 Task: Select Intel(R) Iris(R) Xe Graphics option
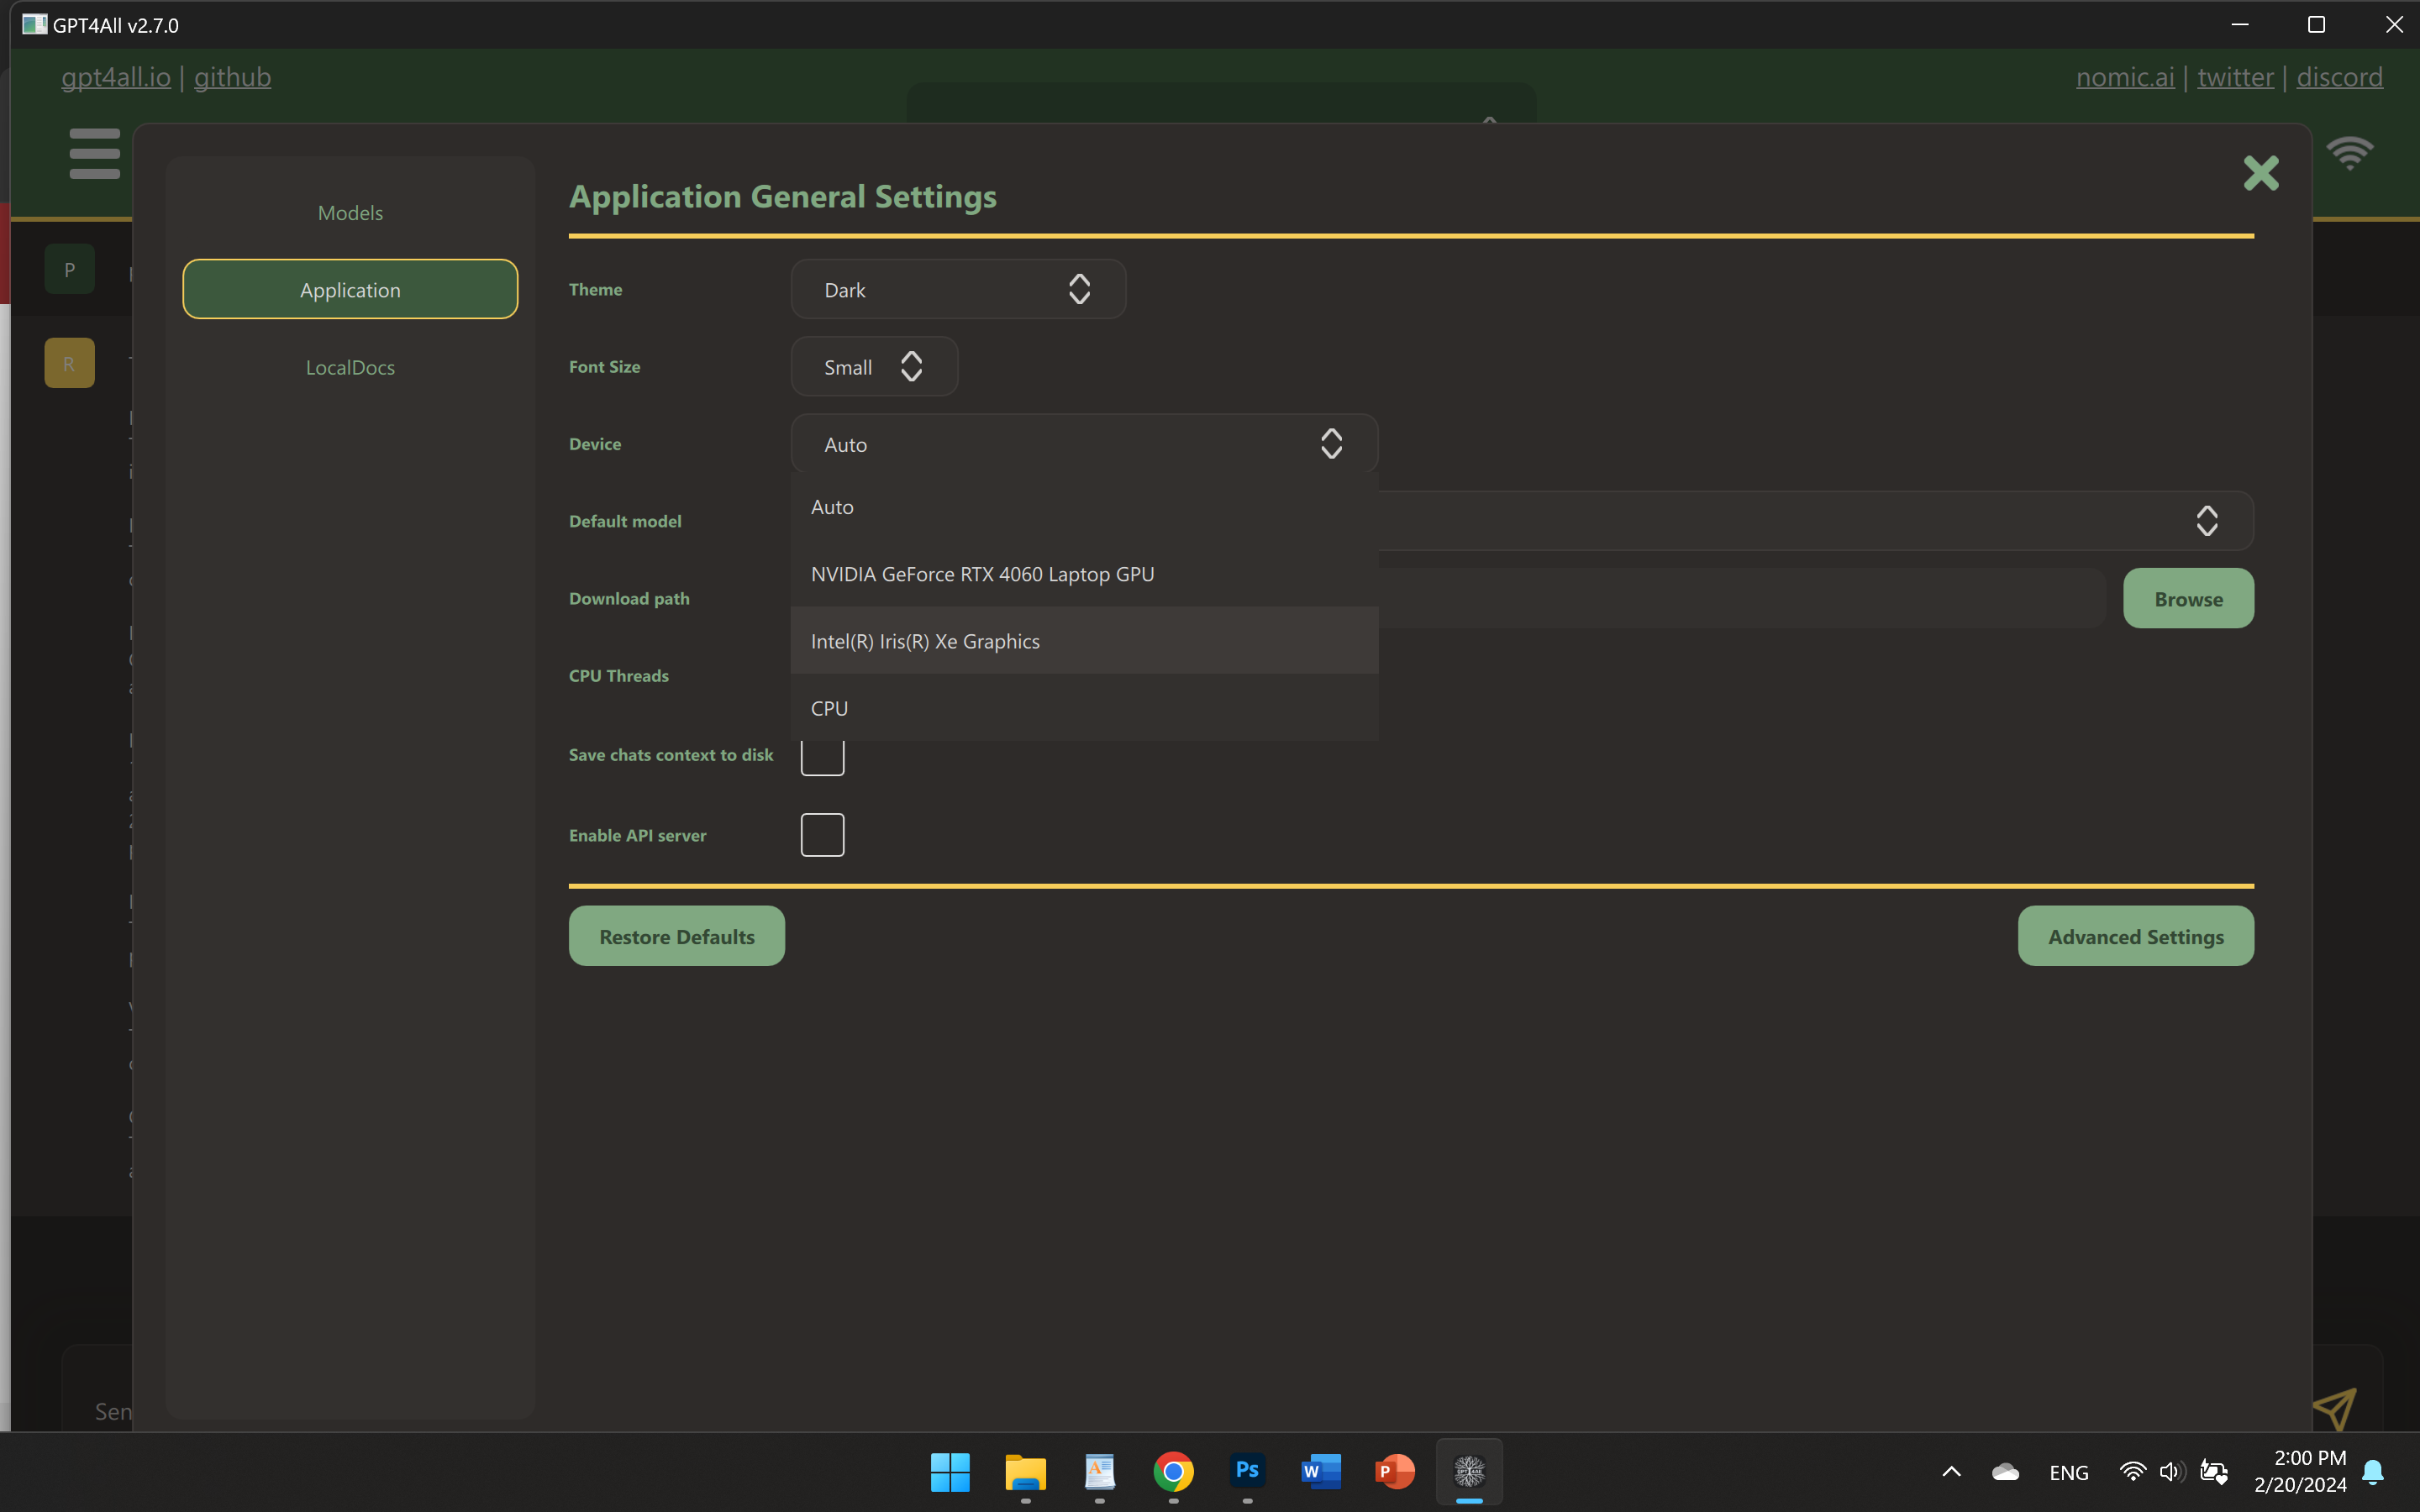(x=1084, y=640)
